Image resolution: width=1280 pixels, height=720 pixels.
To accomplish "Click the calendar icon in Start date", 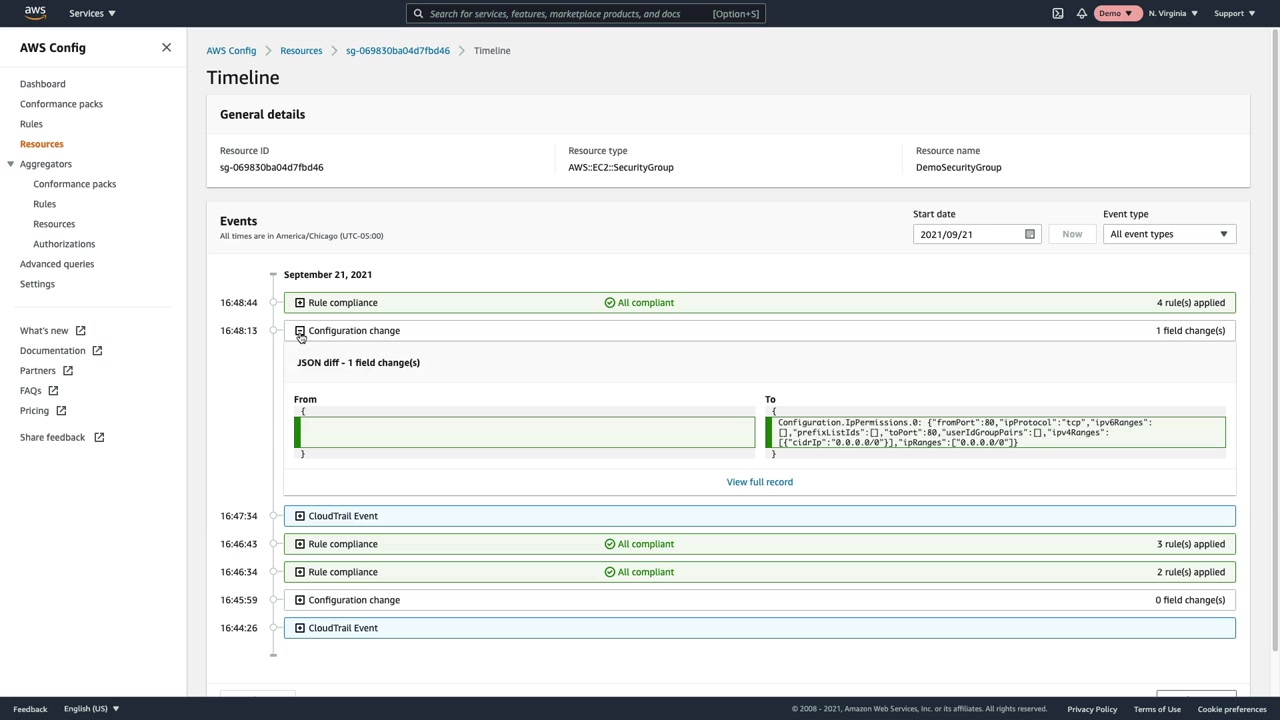I will pos(1029,234).
